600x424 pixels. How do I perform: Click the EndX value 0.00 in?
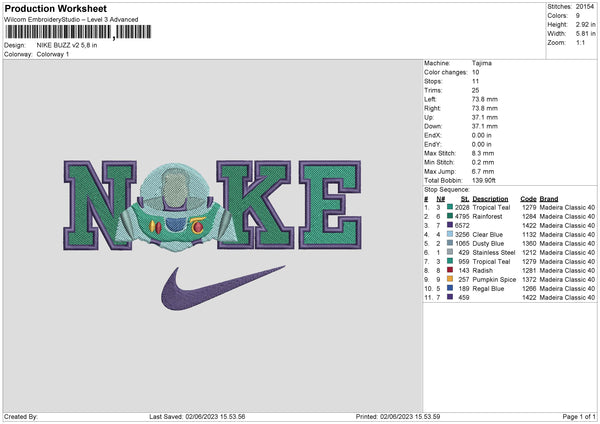coord(482,135)
